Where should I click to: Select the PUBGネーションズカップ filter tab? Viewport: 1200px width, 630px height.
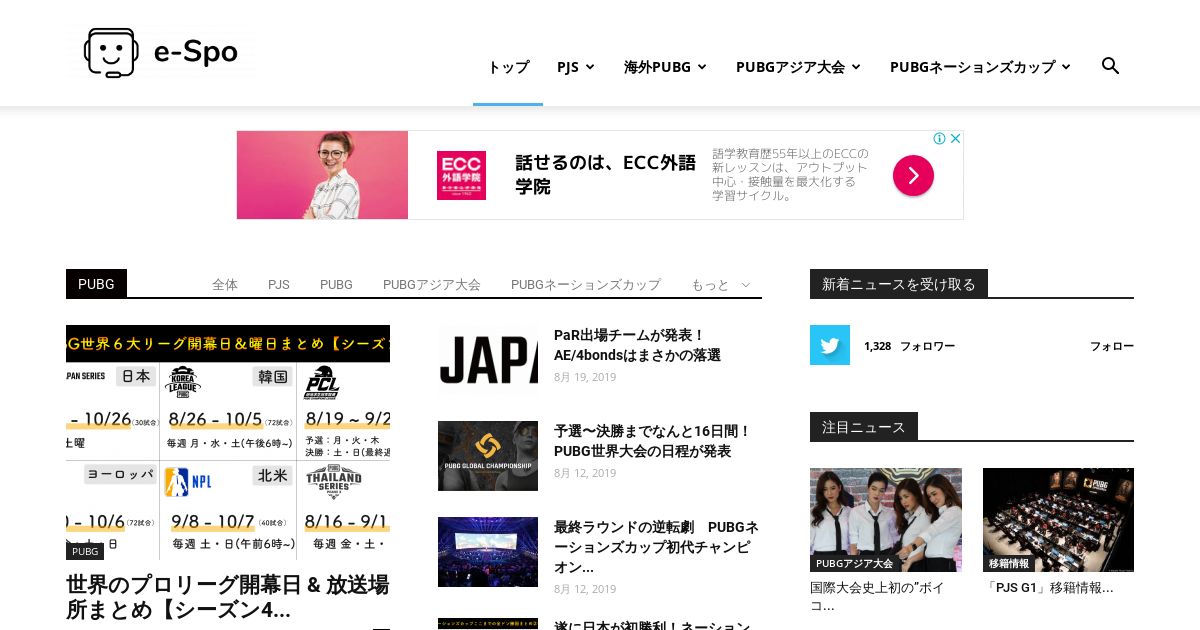(x=586, y=285)
